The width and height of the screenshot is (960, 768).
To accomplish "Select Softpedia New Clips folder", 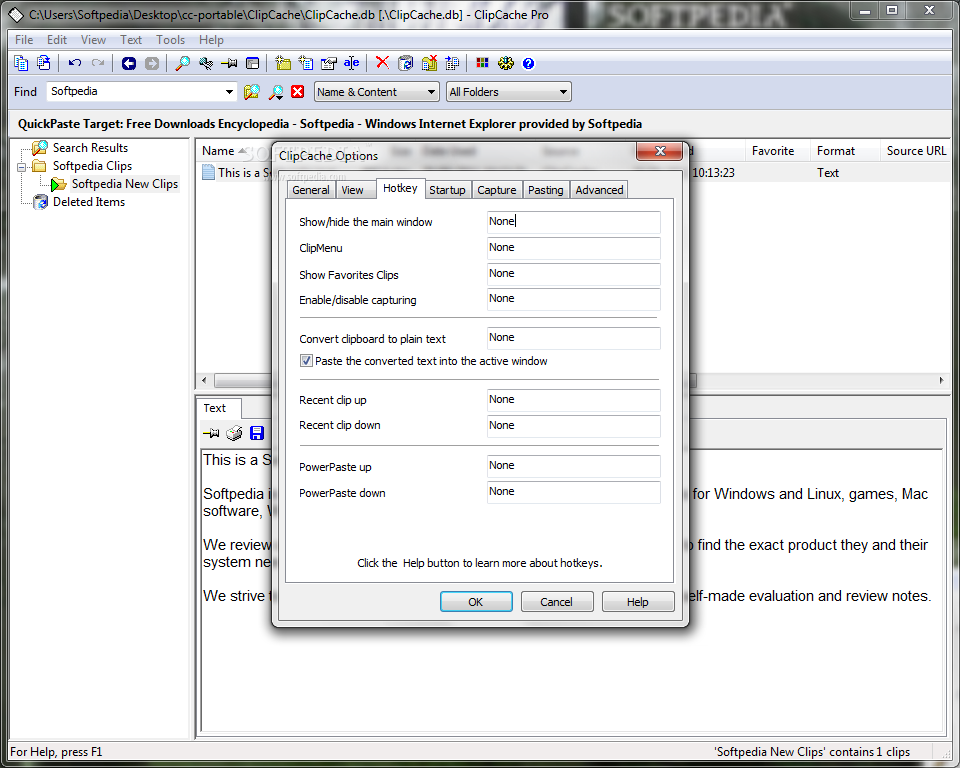I will click(x=125, y=184).
